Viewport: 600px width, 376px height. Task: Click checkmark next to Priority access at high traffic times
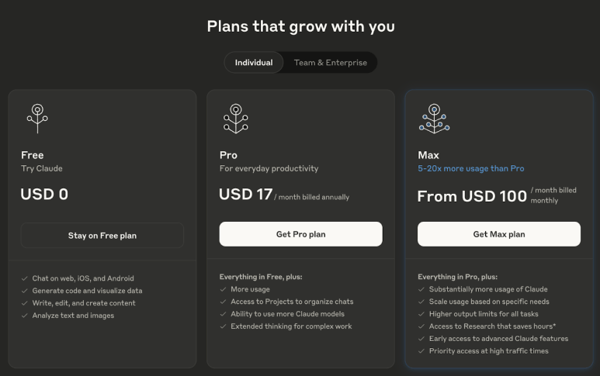421,351
